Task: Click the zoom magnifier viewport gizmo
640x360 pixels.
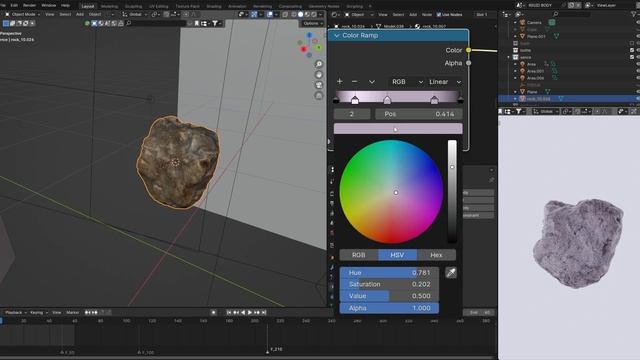Action: click(319, 64)
